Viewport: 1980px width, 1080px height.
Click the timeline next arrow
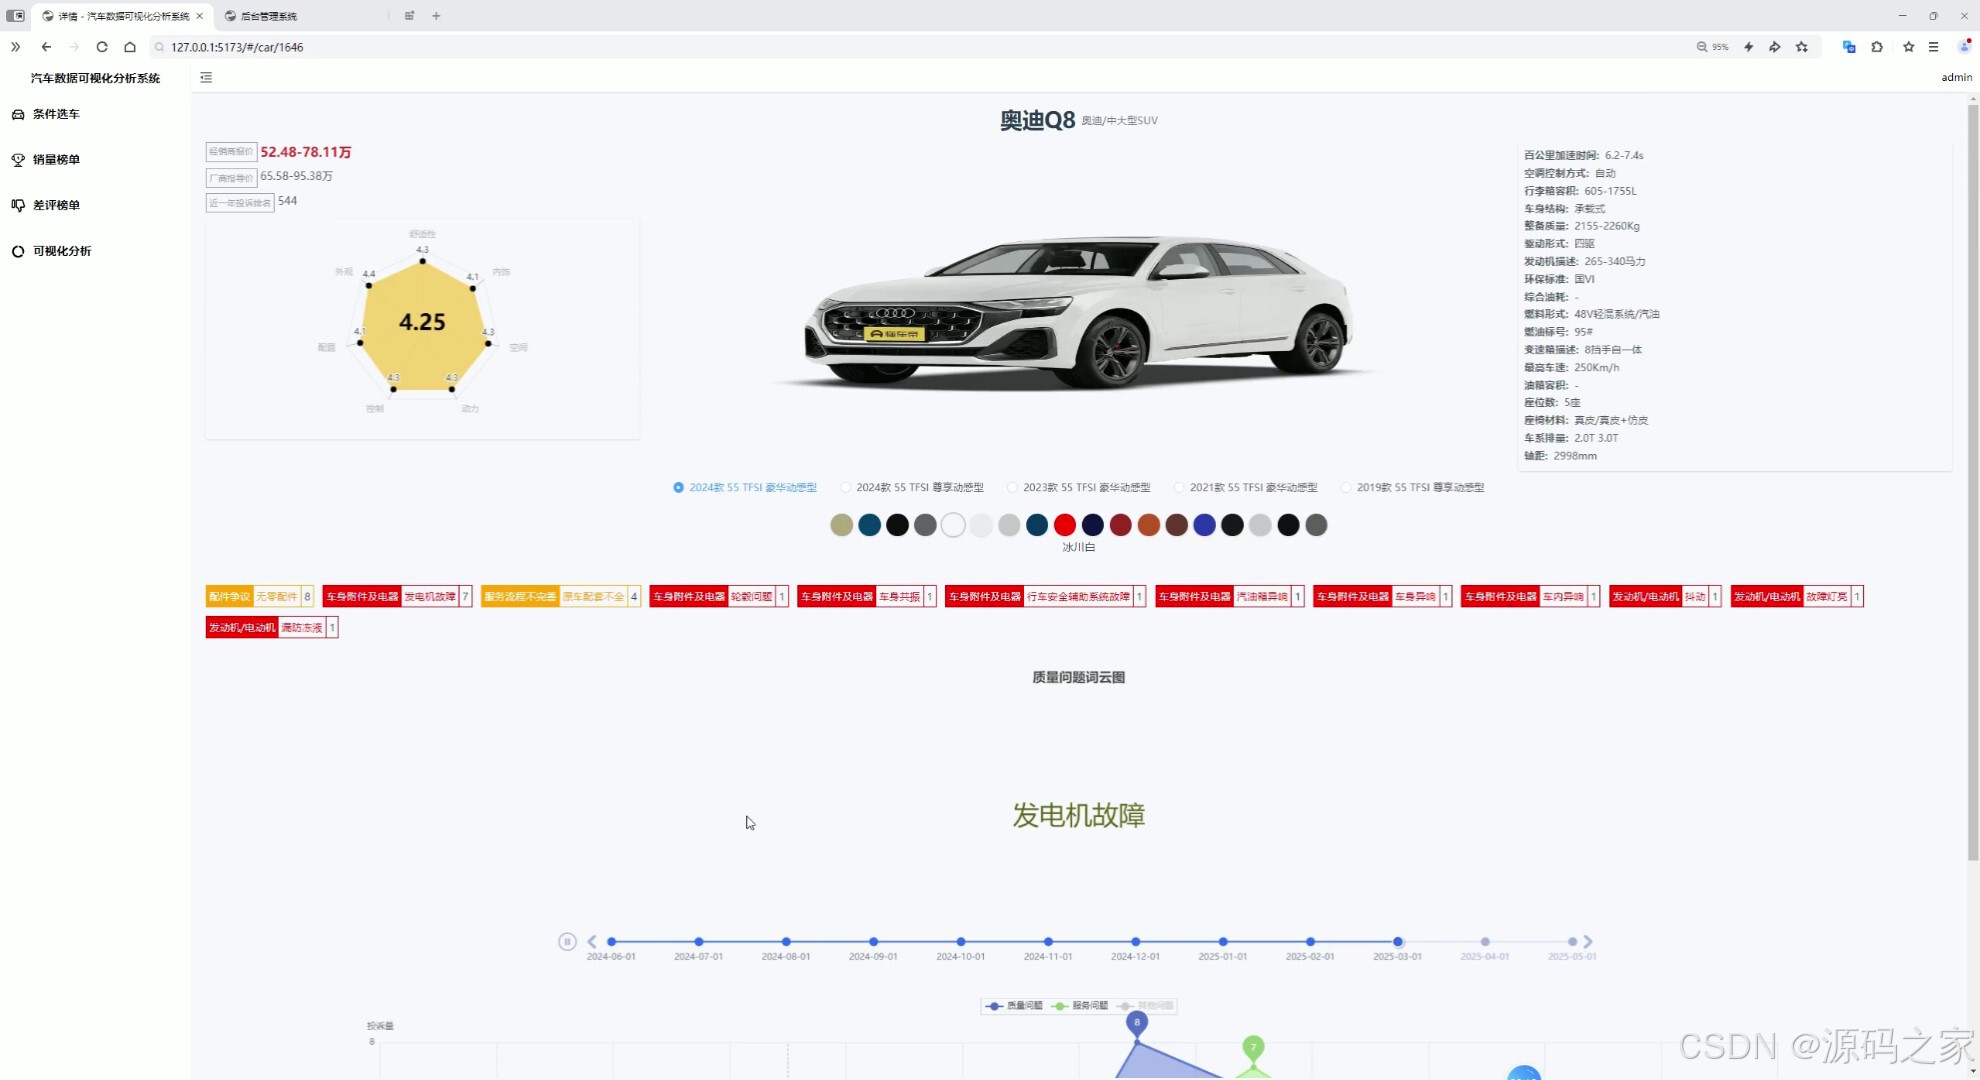point(1588,942)
